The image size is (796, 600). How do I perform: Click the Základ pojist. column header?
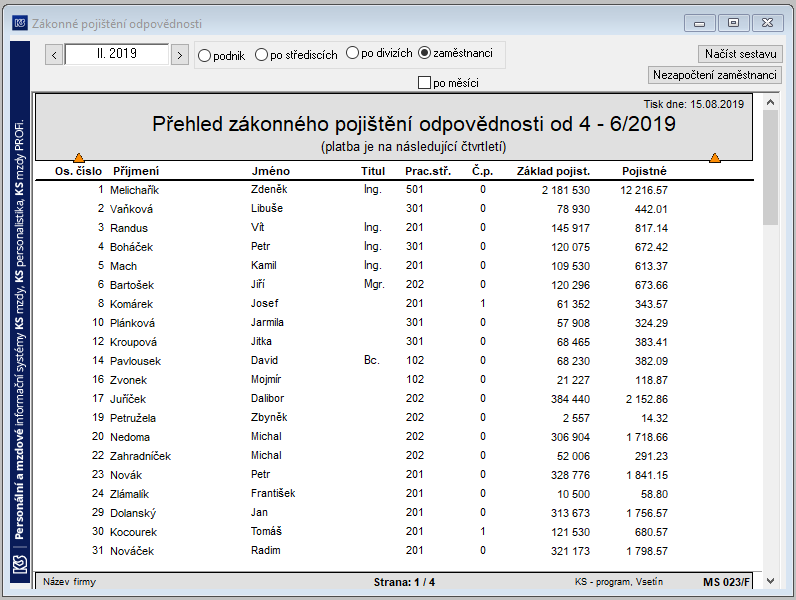553,171
